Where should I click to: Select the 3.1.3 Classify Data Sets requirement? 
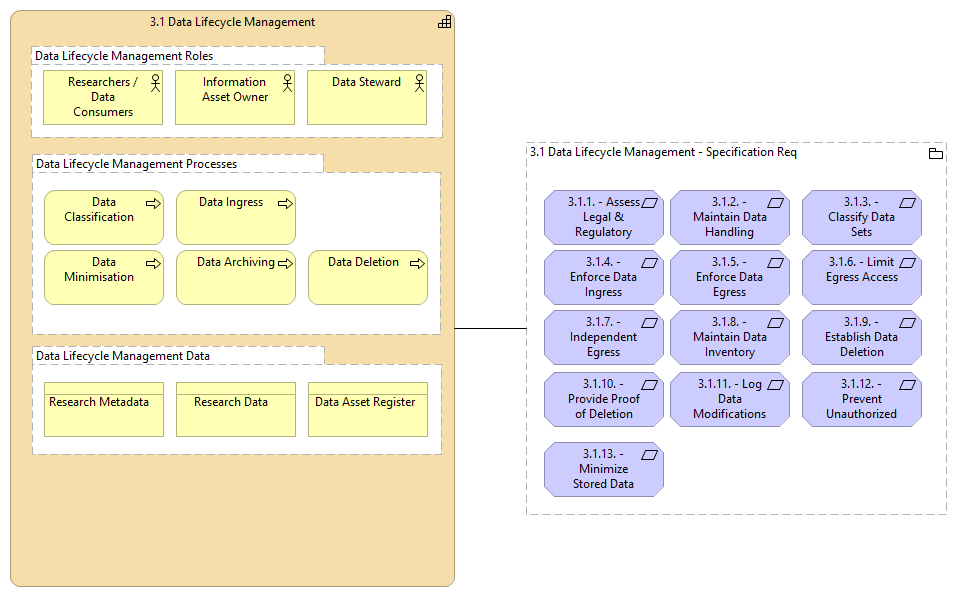click(x=862, y=217)
